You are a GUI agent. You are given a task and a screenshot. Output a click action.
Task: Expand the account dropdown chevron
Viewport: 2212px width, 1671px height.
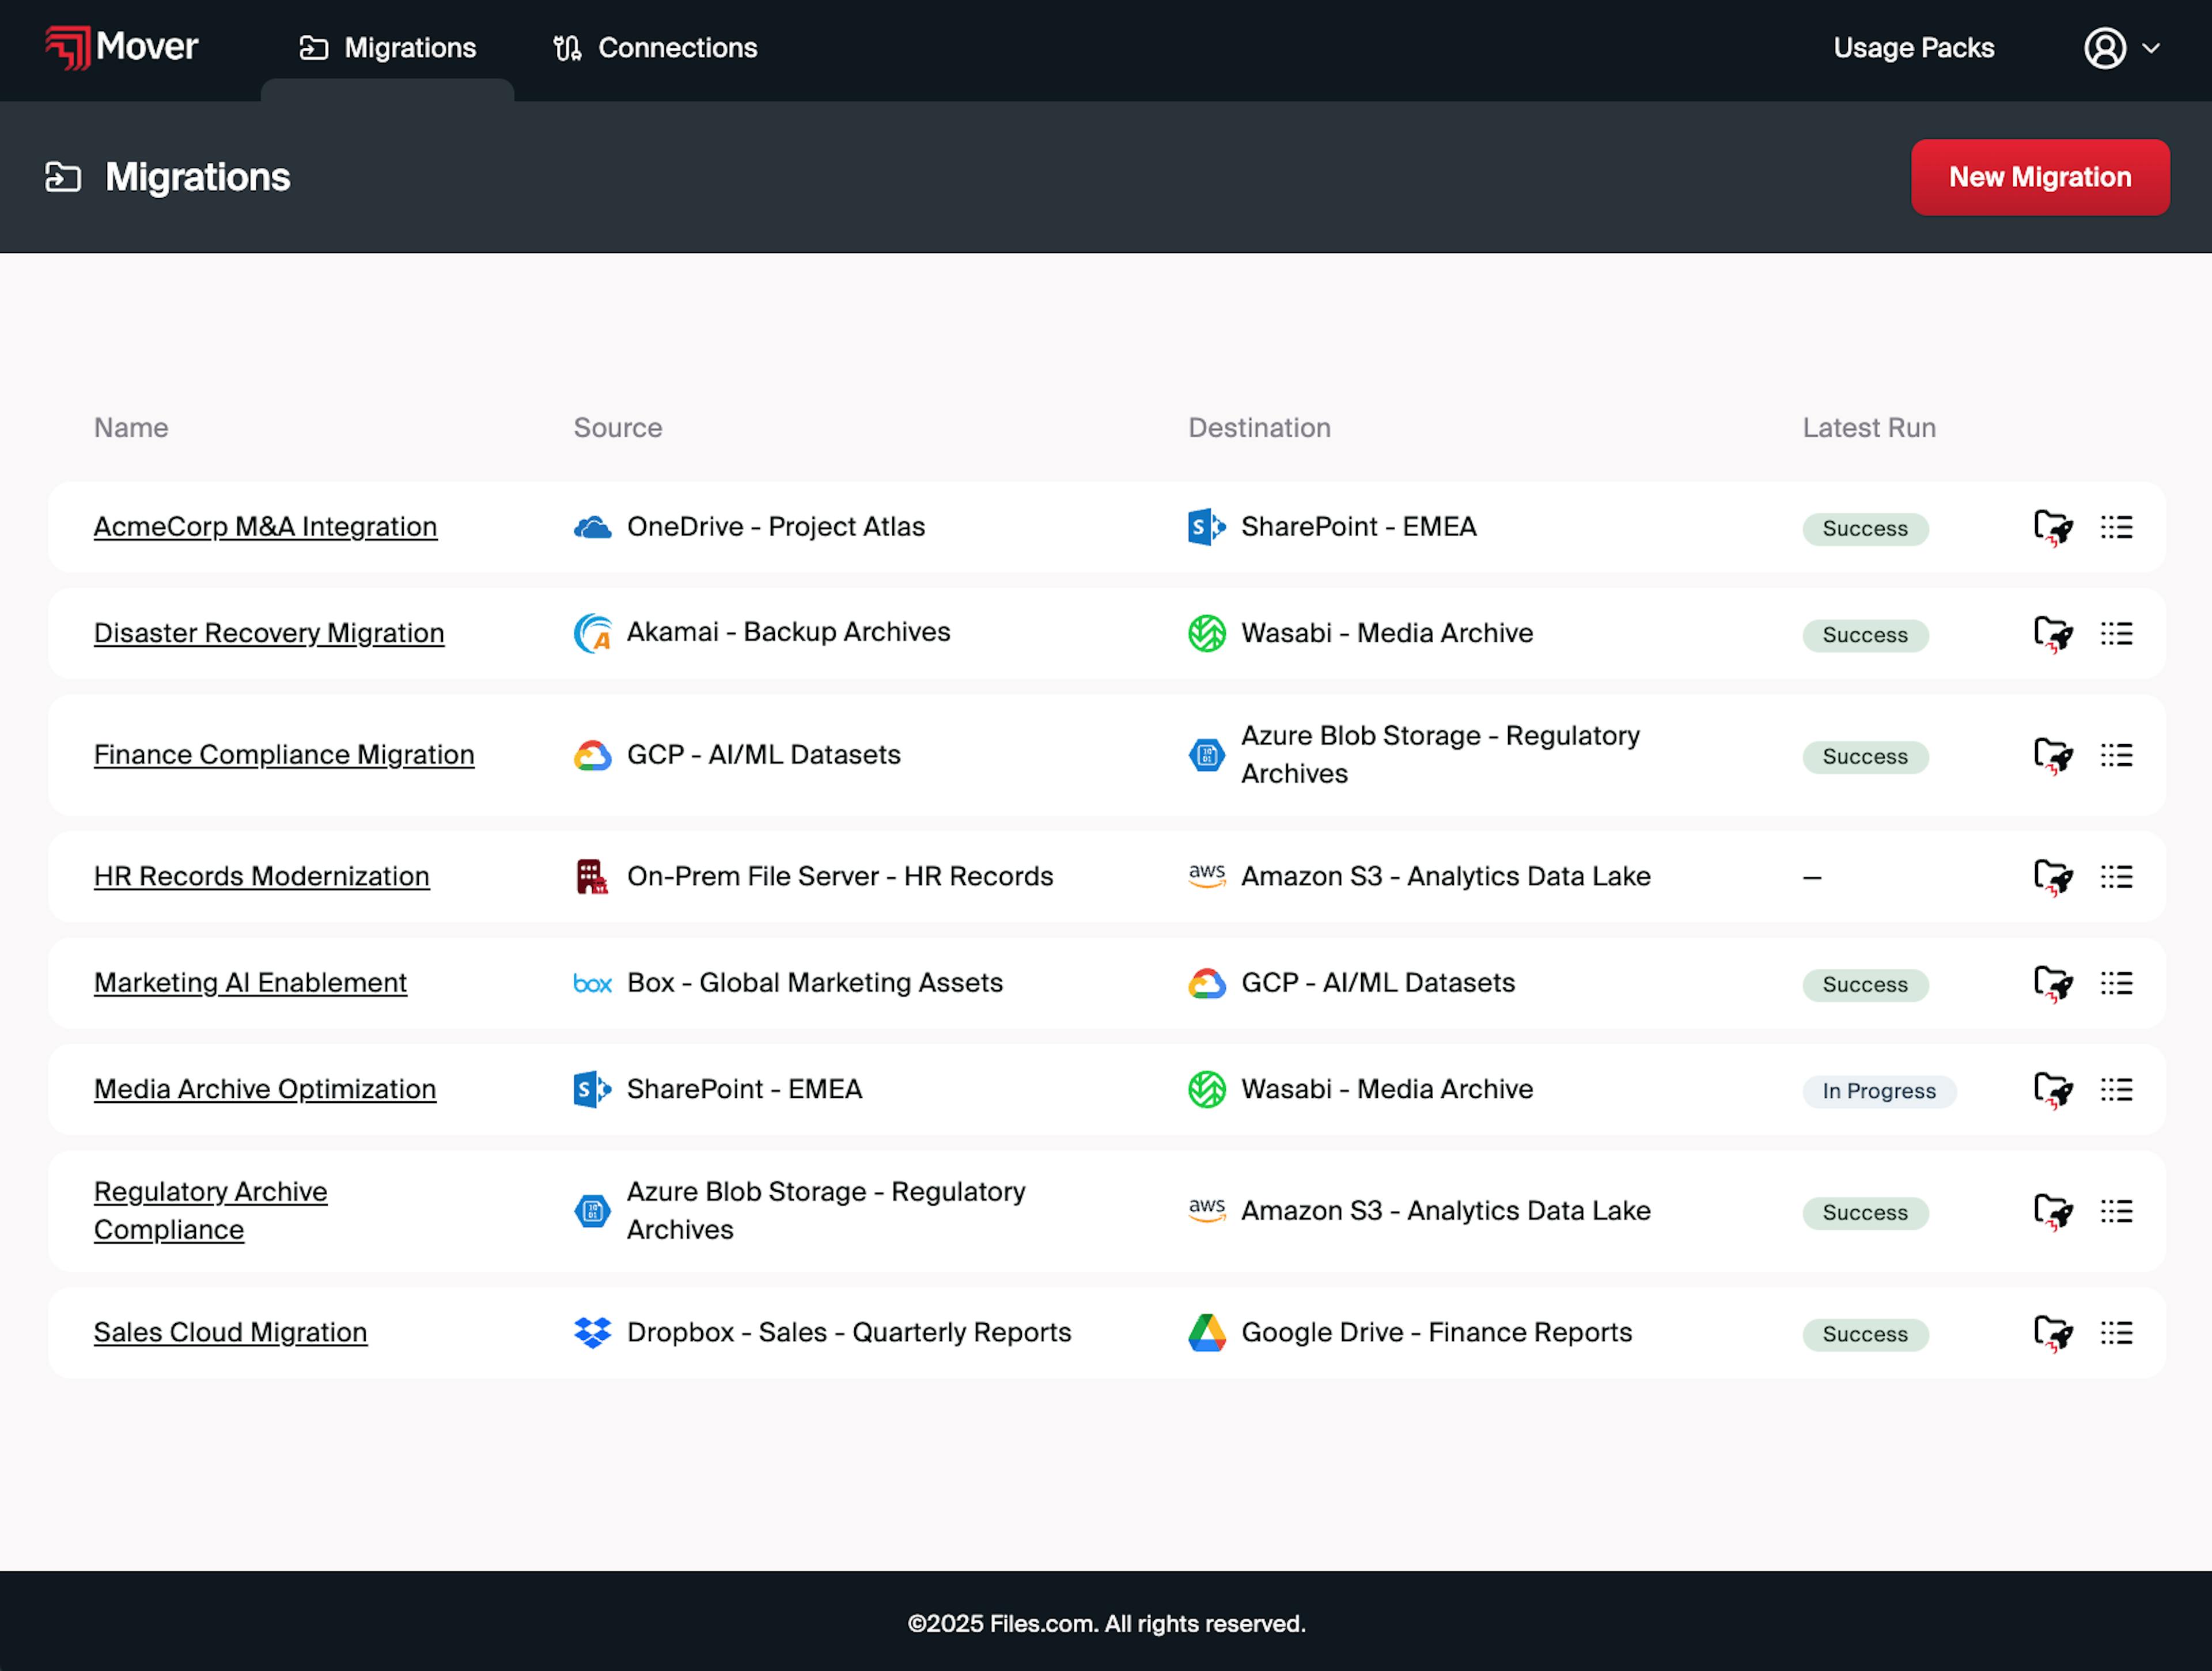[2151, 48]
